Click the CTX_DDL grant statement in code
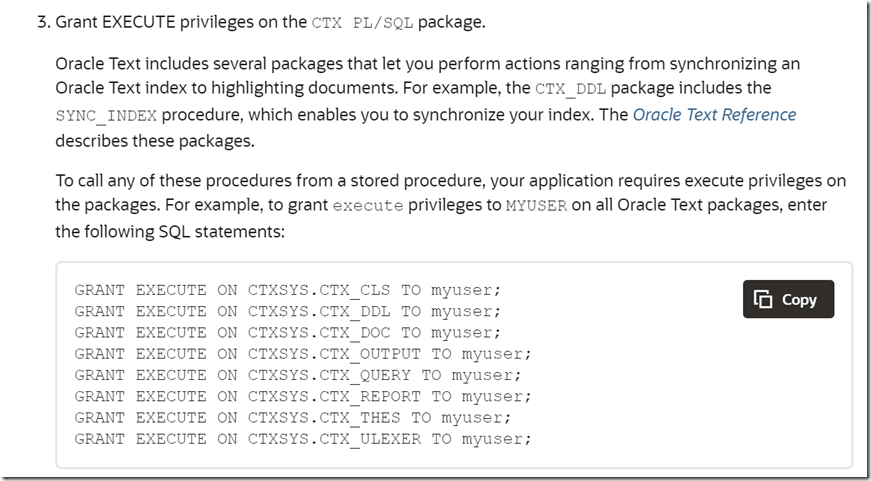The width and height of the screenshot is (871, 481). tap(287, 311)
